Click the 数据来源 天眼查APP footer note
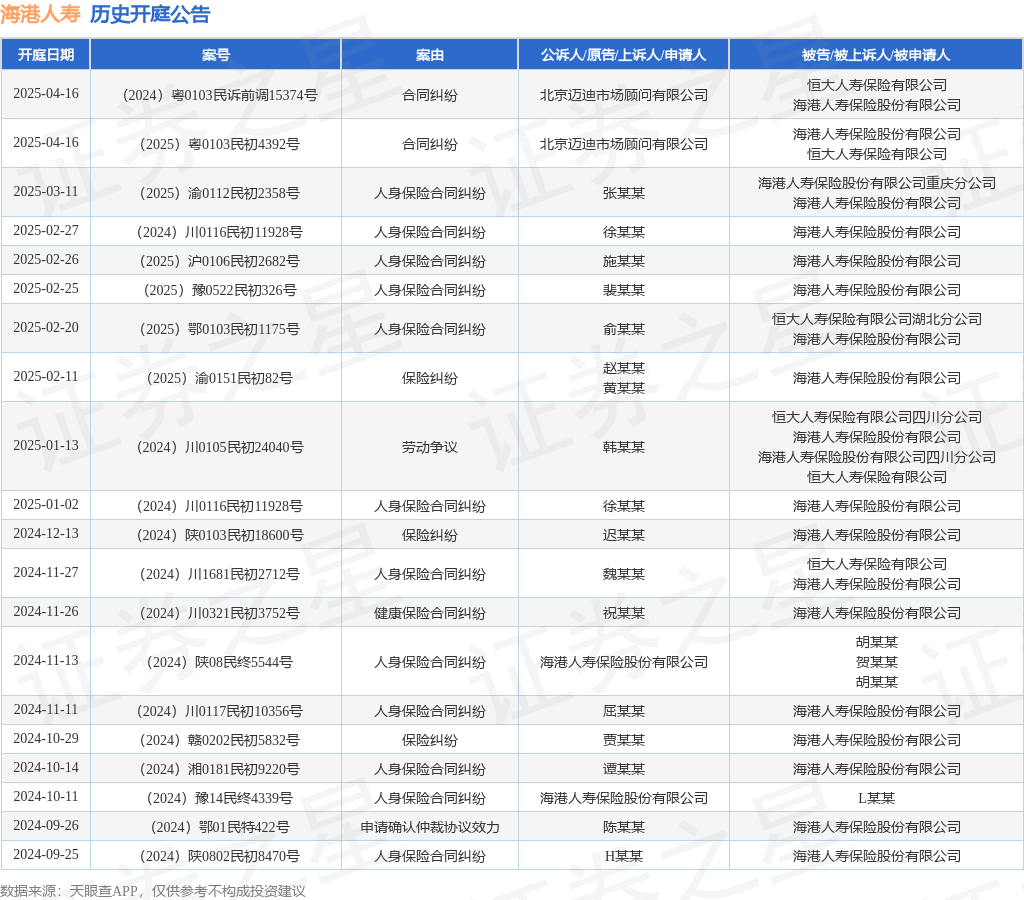 (x=153, y=891)
